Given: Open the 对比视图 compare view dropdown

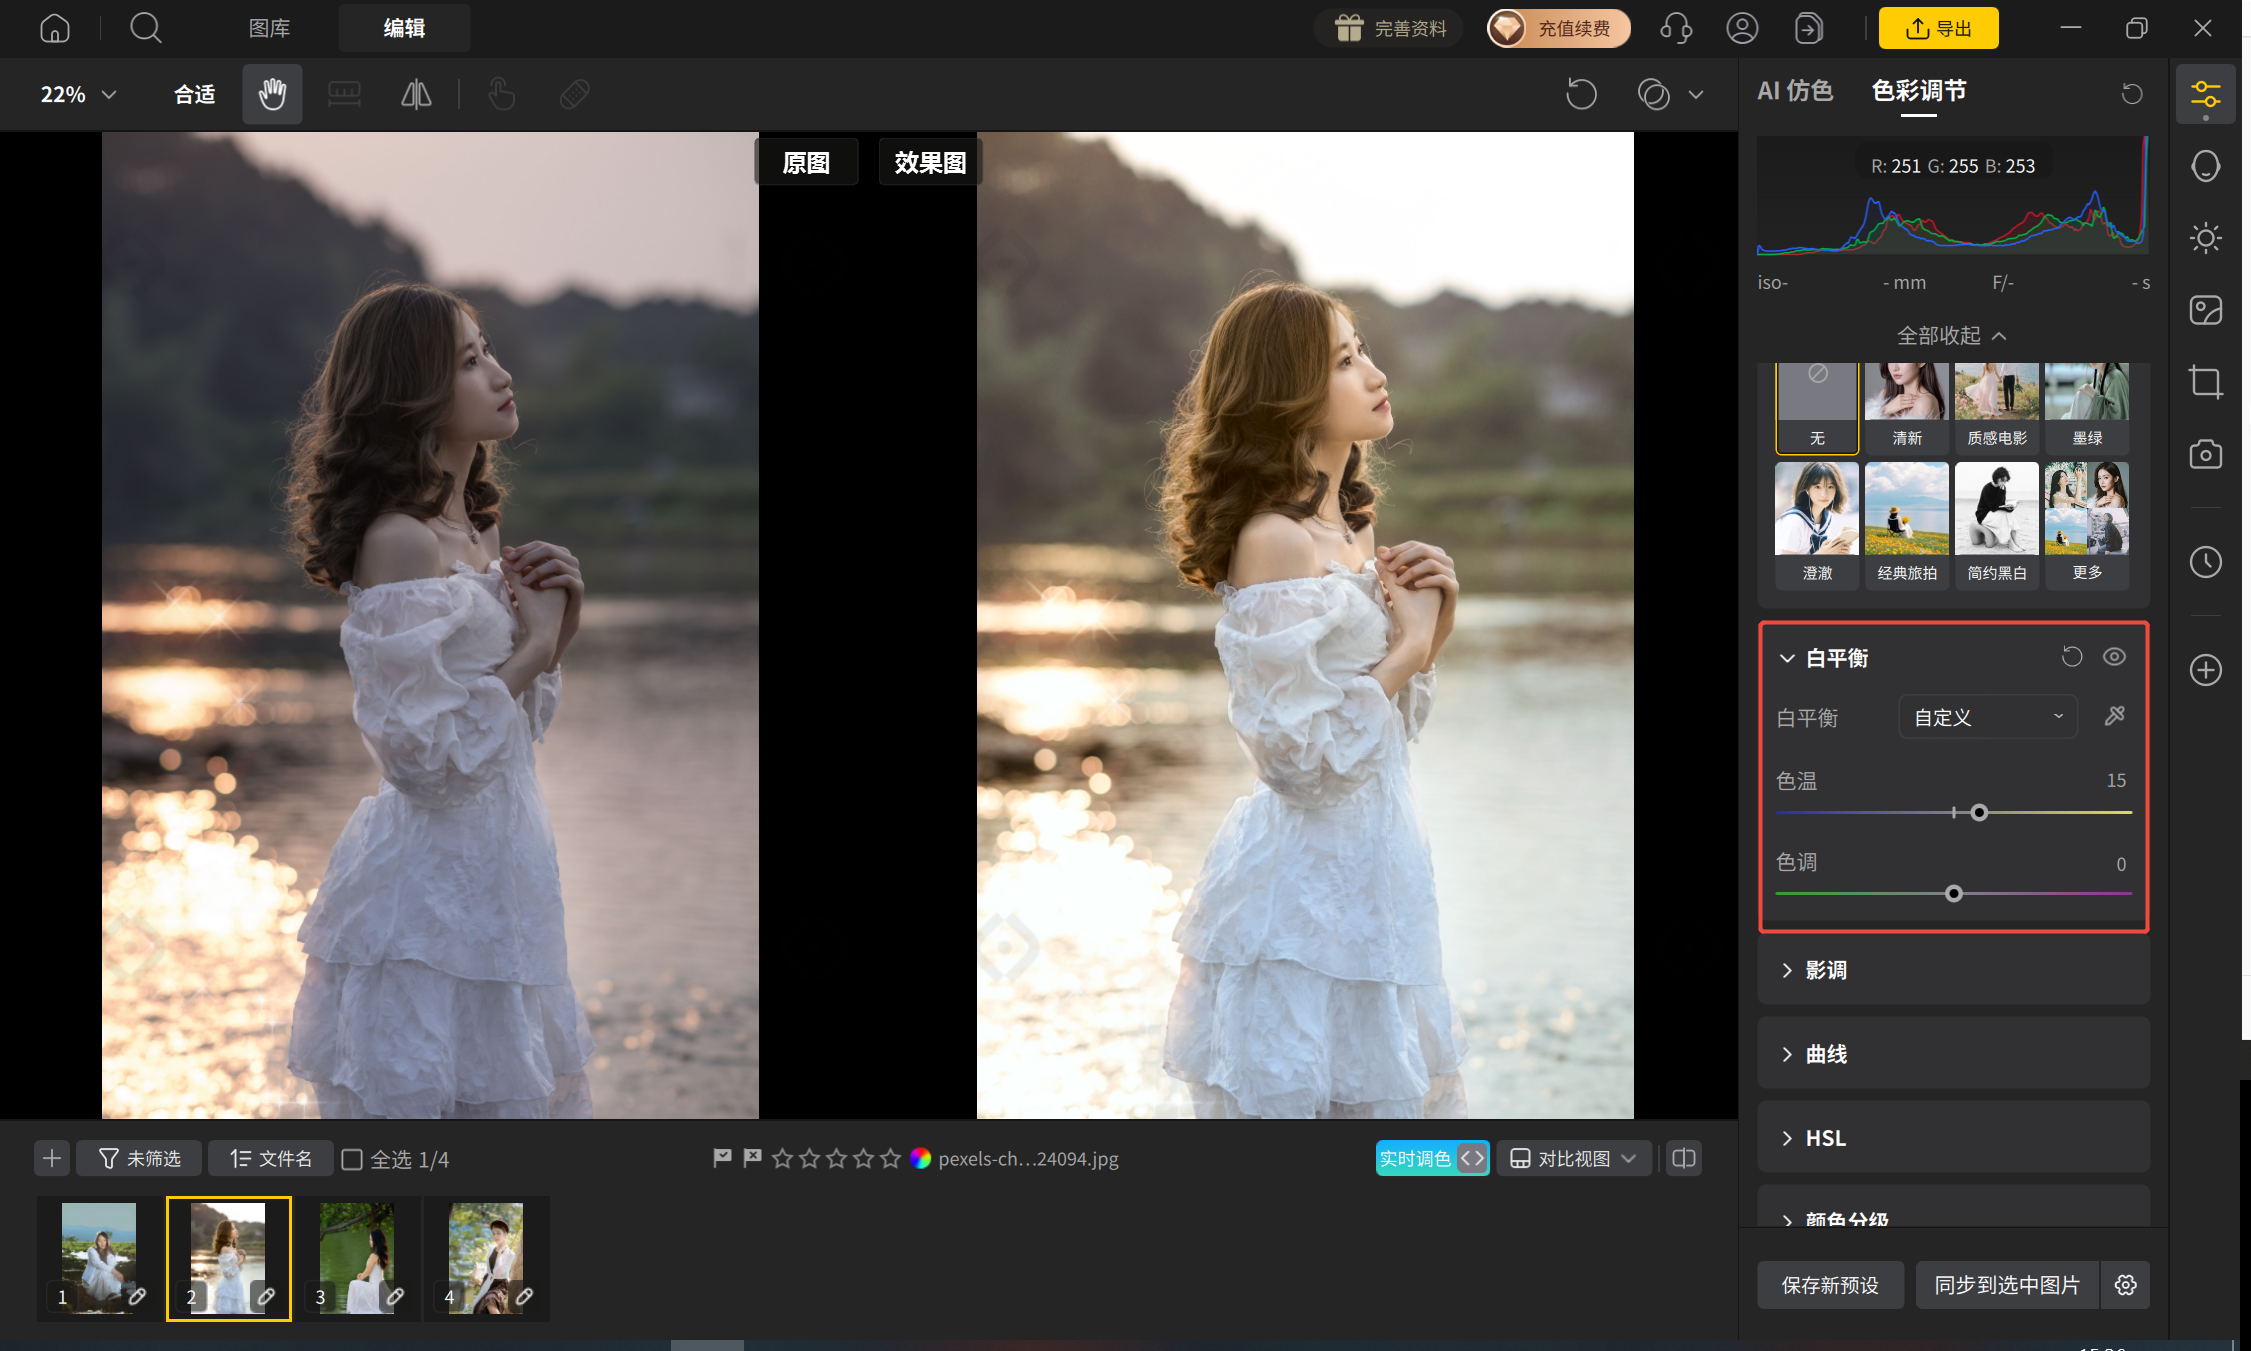Looking at the screenshot, I should pos(1573,1158).
